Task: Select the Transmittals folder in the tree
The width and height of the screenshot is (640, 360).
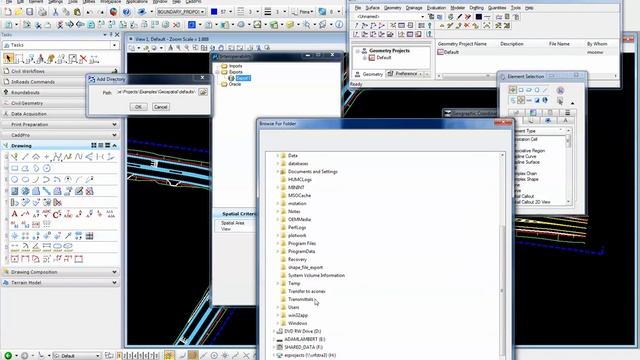Action: pos(300,299)
